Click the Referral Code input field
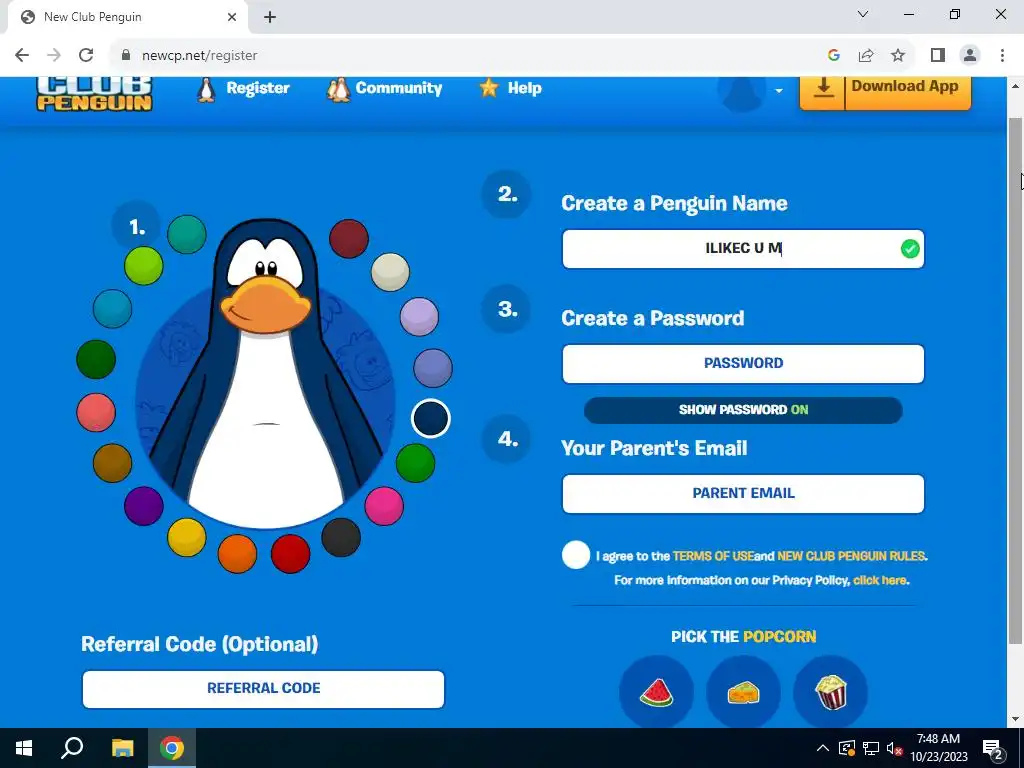1024x768 pixels. coord(263,689)
